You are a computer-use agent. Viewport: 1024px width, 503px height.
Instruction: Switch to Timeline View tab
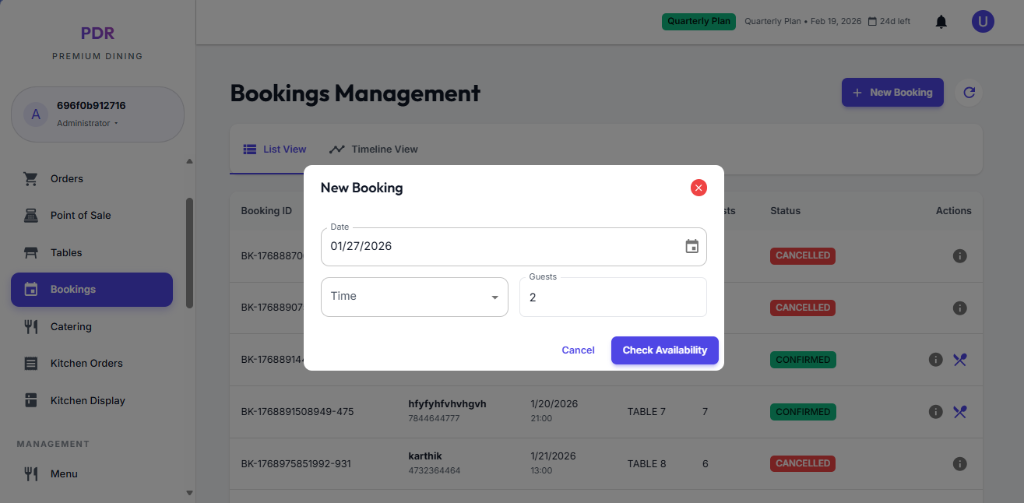click(373, 149)
